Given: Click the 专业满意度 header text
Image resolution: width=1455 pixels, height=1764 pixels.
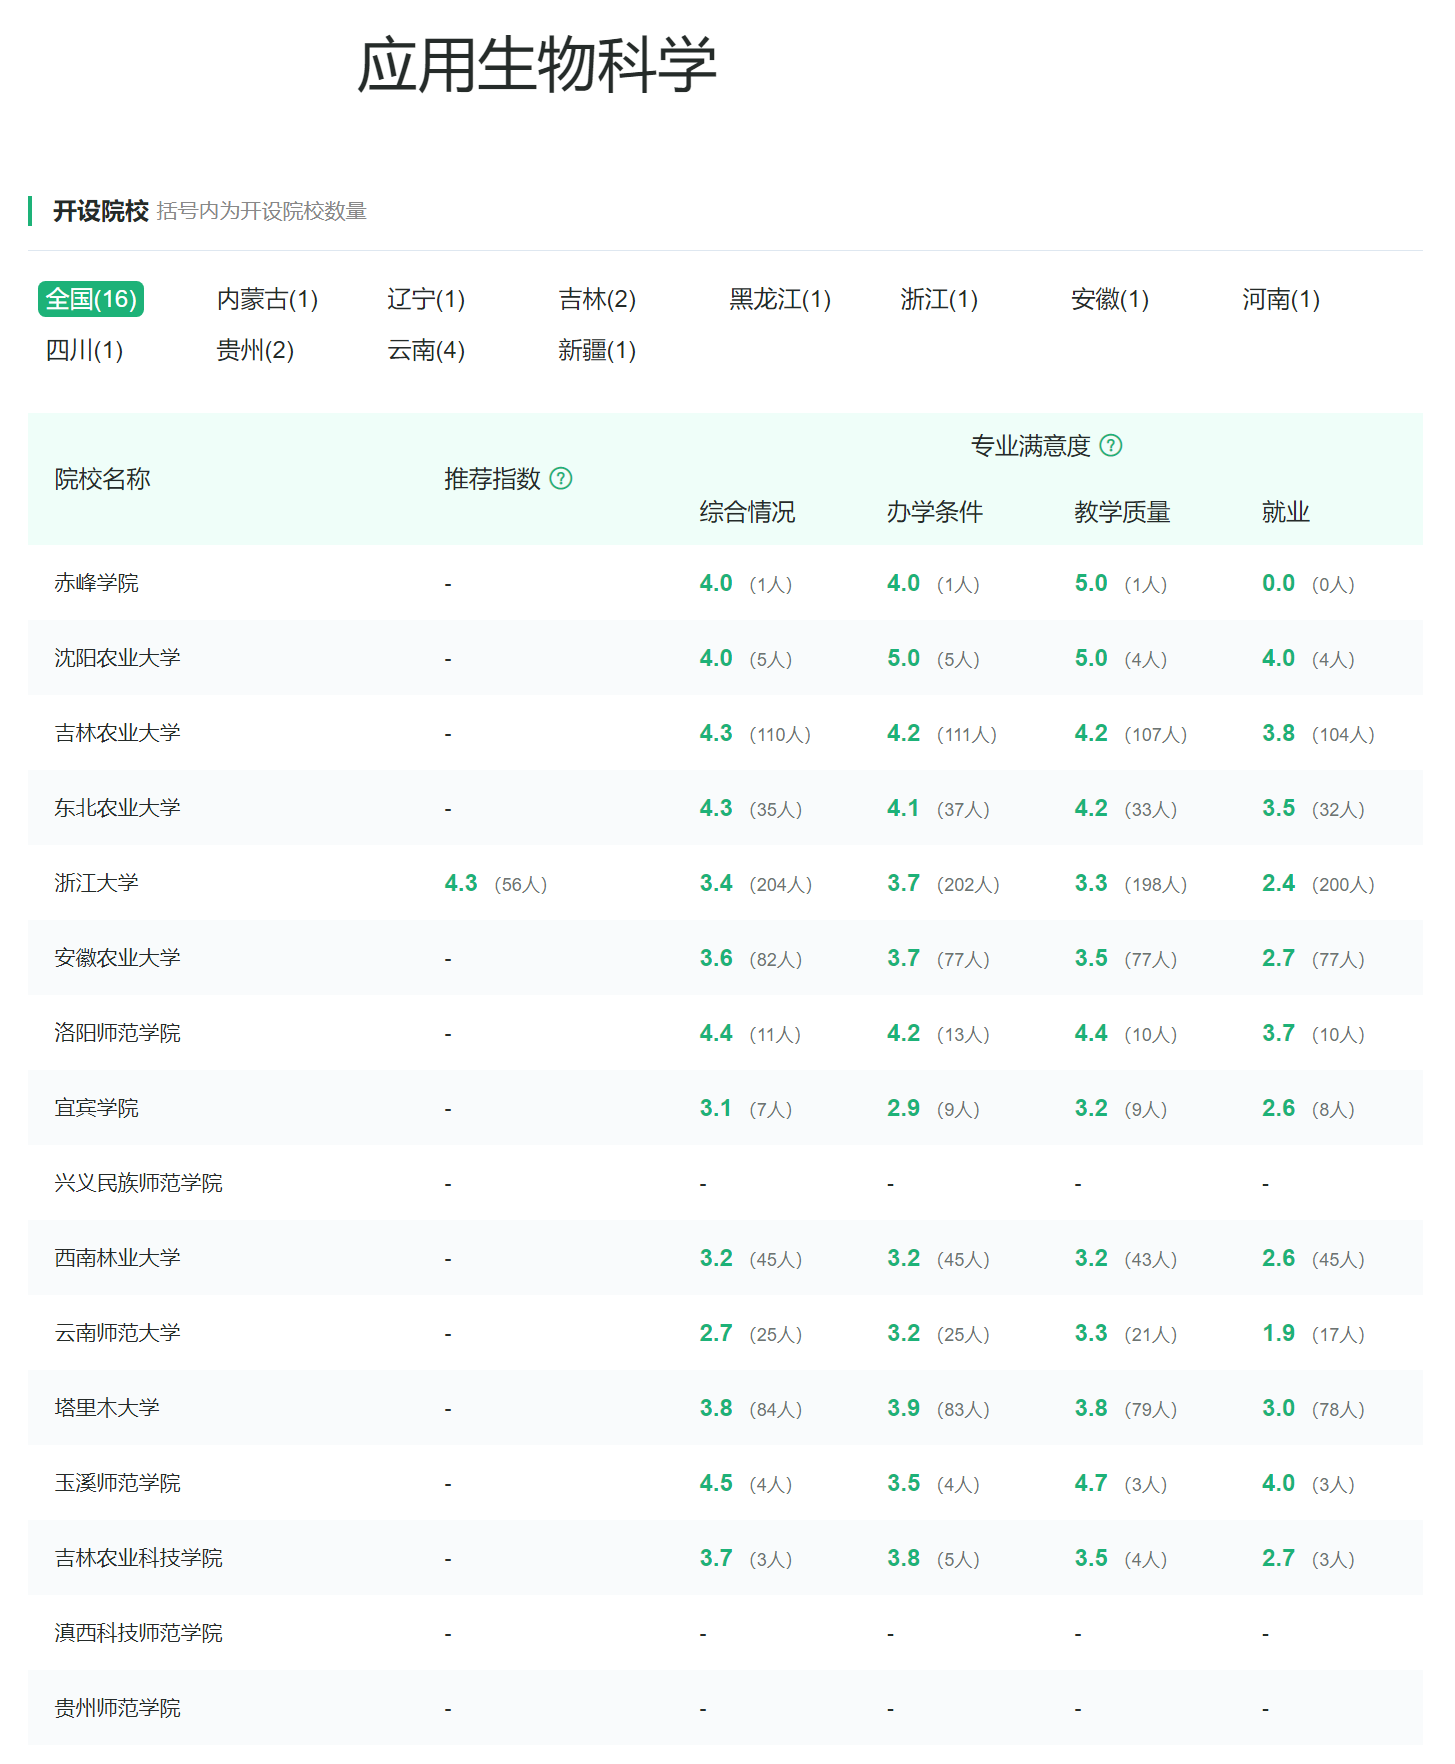Looking at the screenshot, I should 1030,446.
